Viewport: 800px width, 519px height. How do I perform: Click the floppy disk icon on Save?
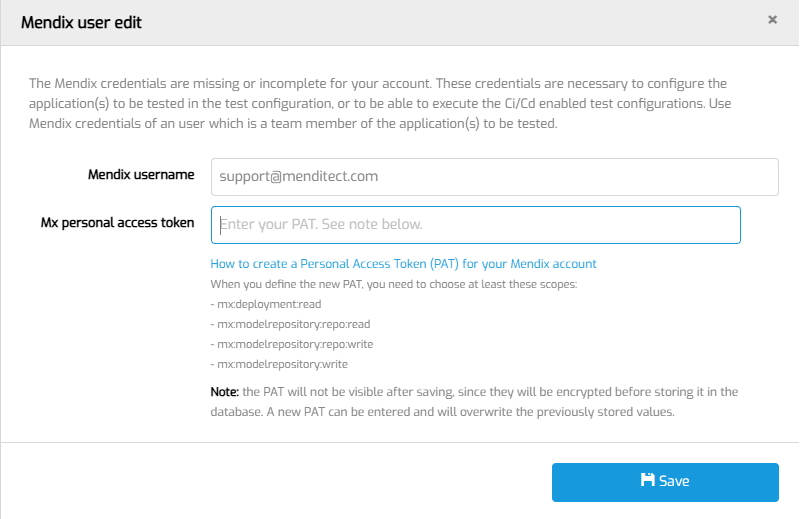click(x=647, y=481)
